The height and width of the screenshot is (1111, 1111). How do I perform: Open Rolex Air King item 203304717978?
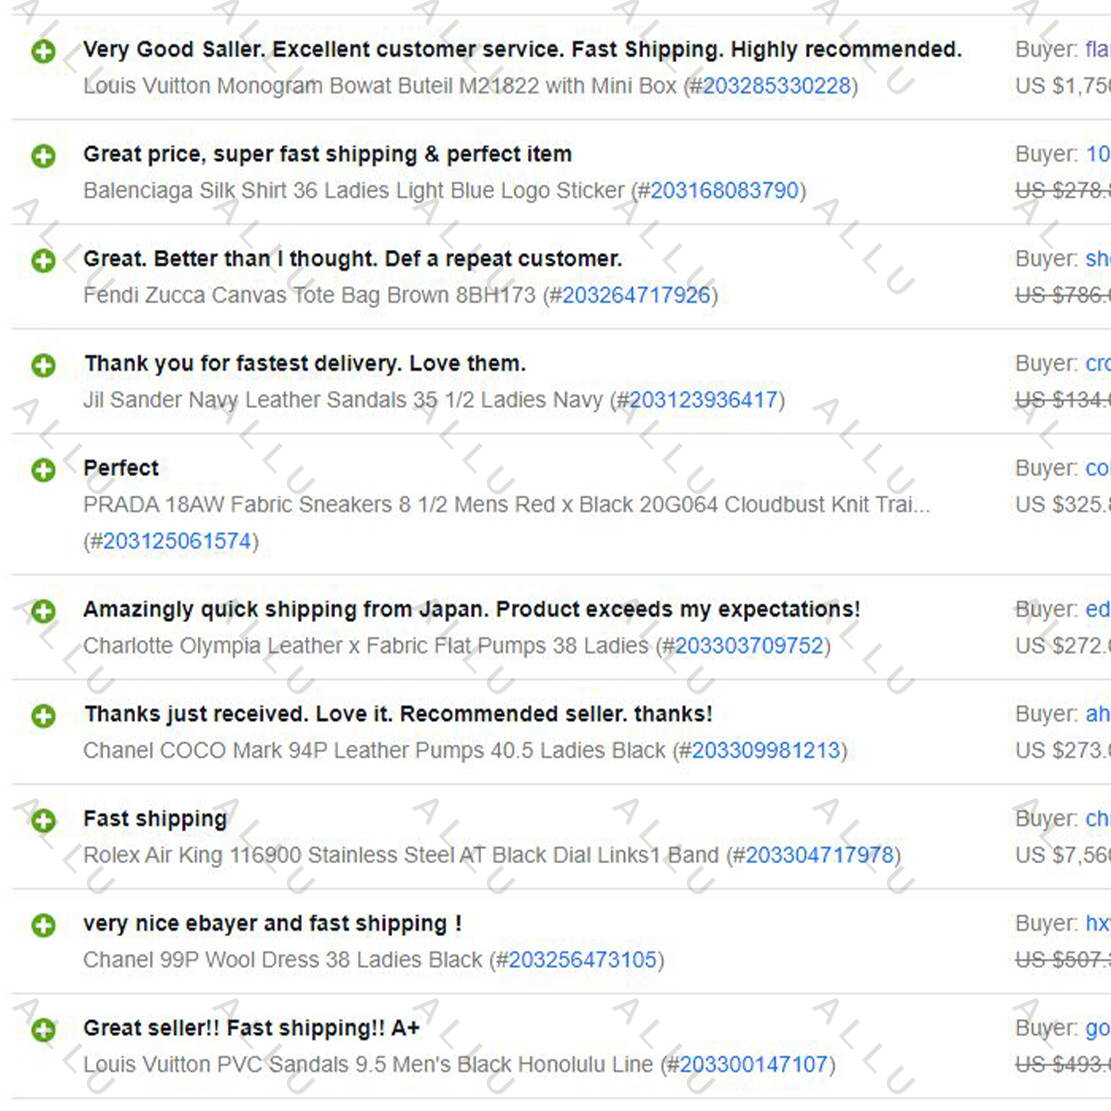(820, 855)
